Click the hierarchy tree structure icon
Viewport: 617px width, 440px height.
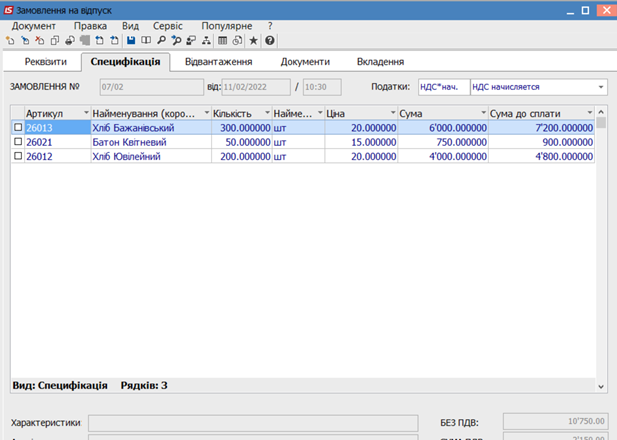click(206, 41)
